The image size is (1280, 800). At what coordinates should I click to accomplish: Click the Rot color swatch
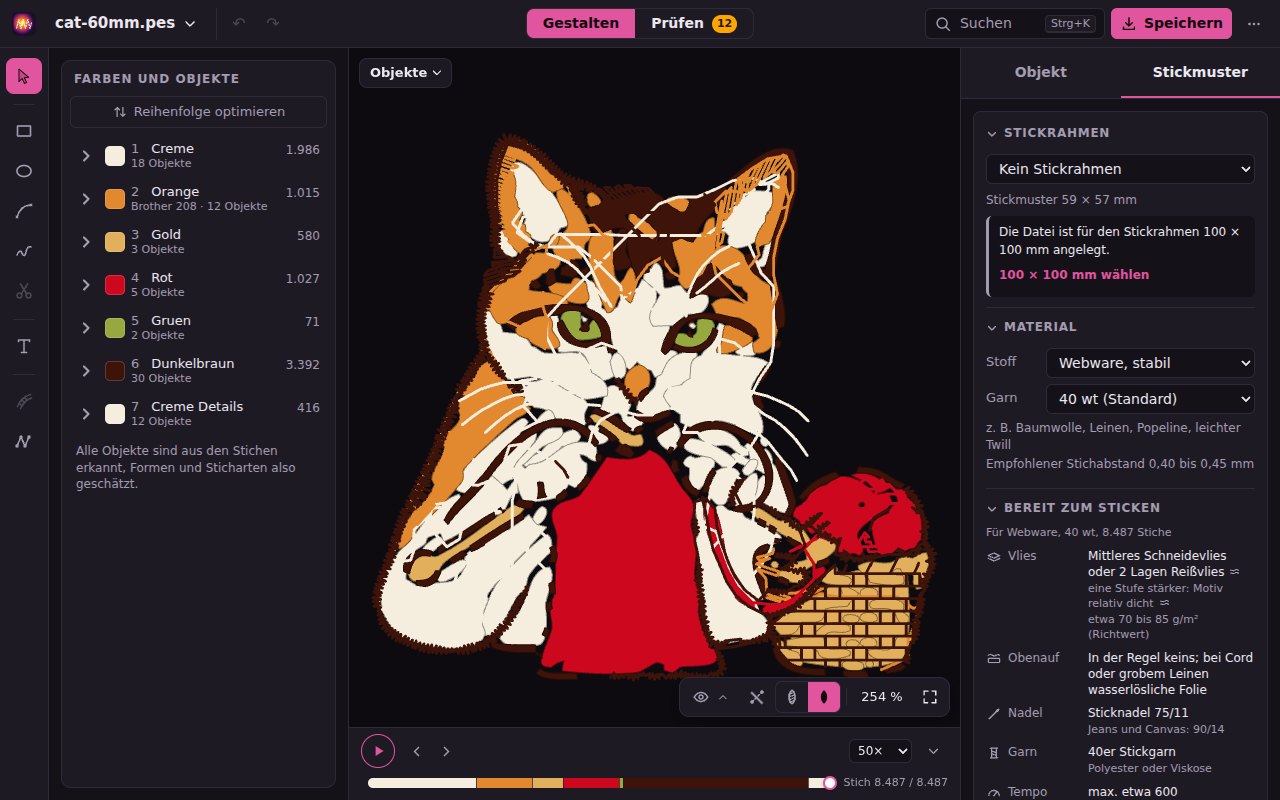115,284
